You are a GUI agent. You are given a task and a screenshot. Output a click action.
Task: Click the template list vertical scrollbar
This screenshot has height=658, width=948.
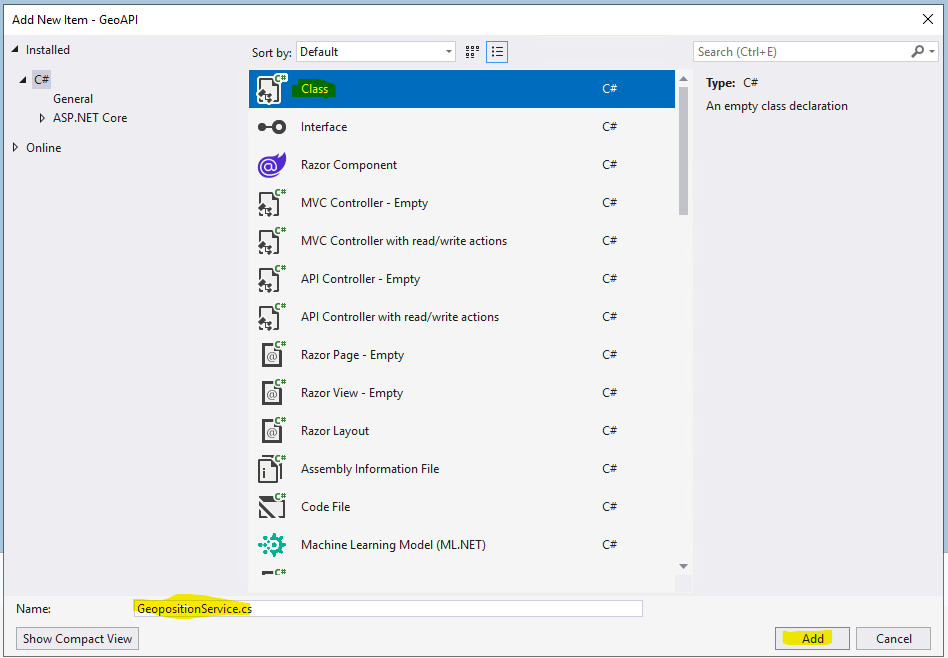point(683,150)
